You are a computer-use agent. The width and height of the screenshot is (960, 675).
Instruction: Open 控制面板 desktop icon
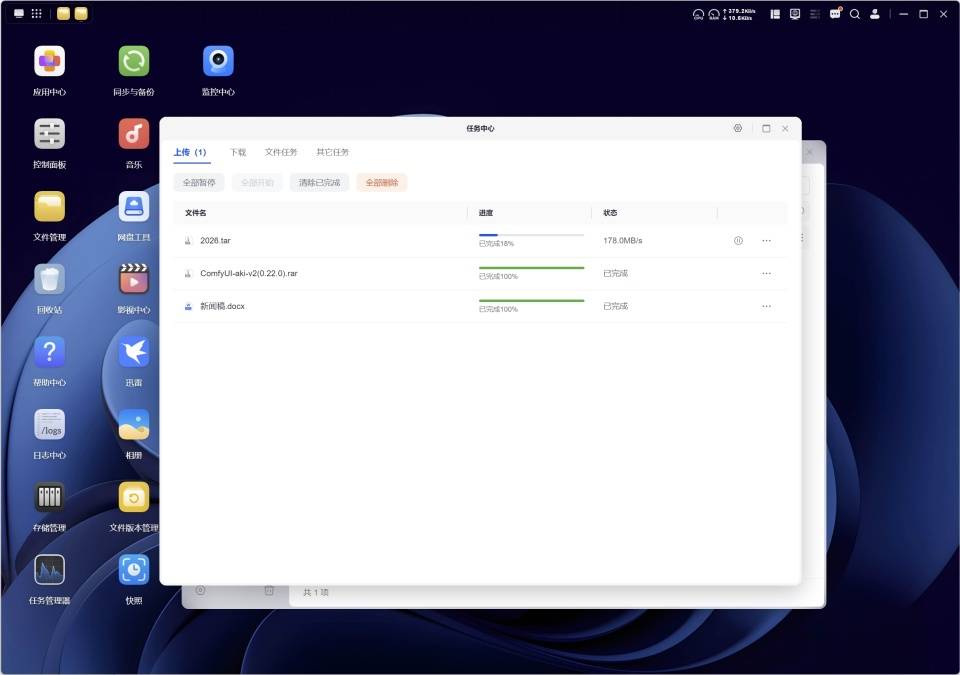(x=50, y=134)
